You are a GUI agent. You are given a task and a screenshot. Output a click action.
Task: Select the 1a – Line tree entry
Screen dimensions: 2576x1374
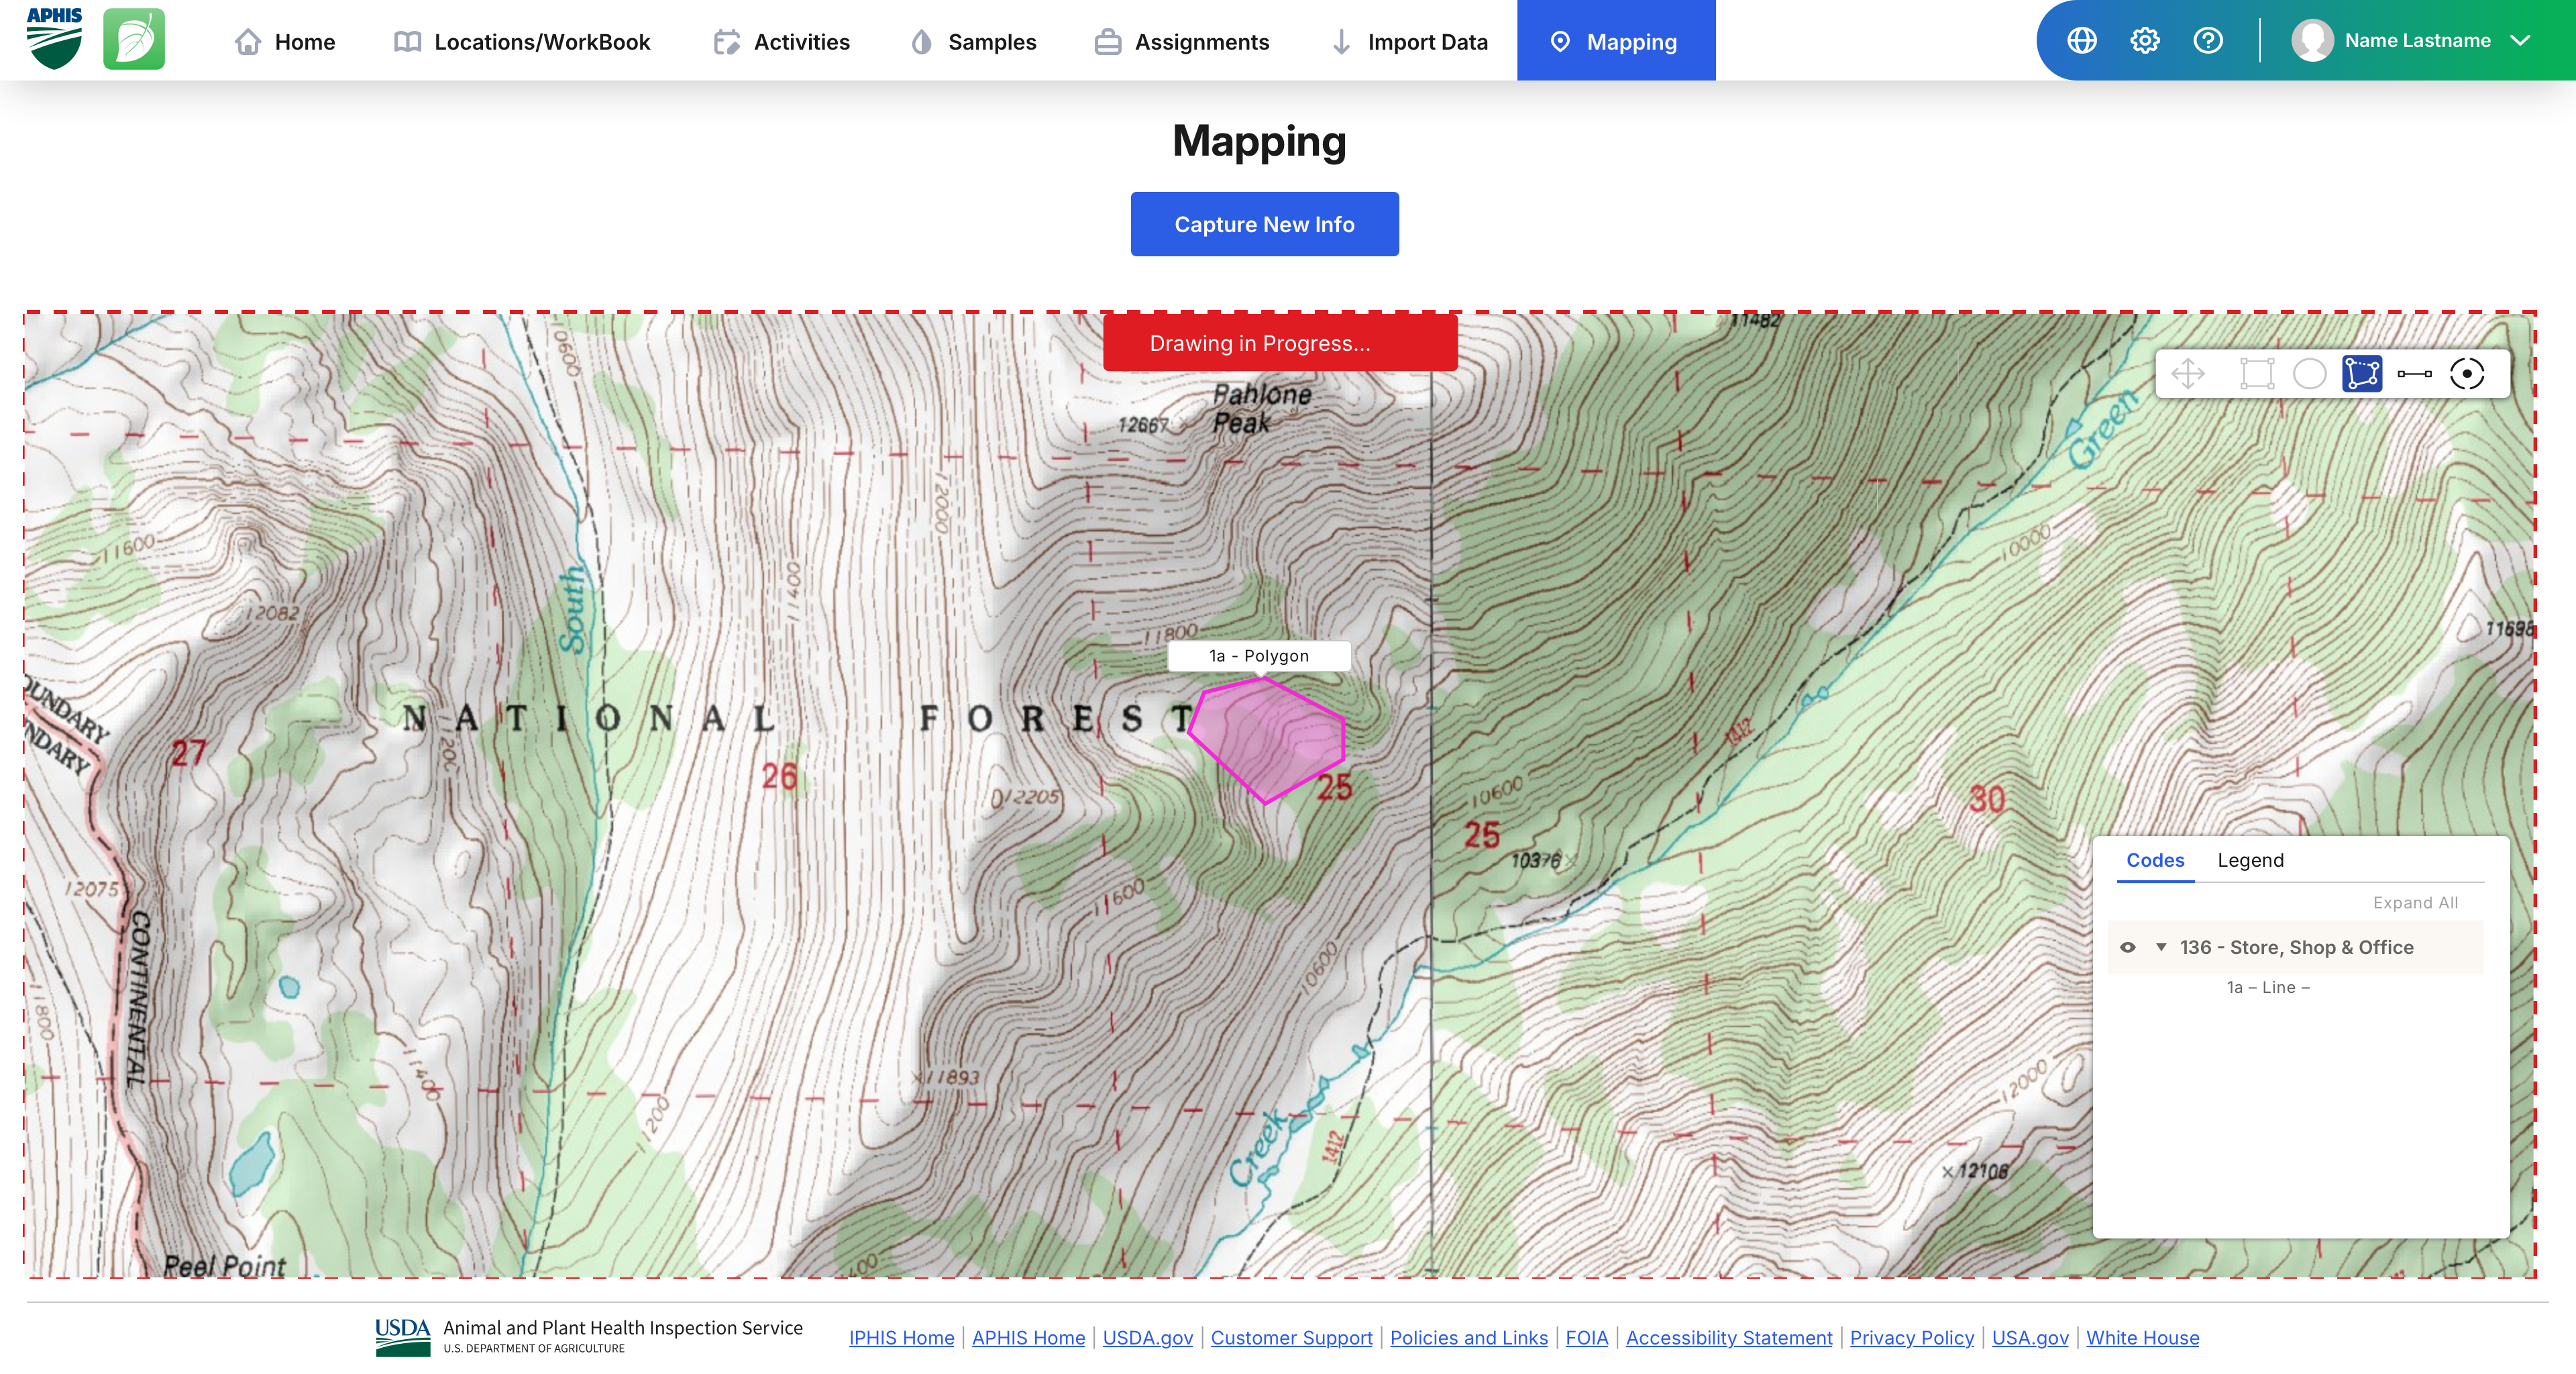[x=2267, y=987]
